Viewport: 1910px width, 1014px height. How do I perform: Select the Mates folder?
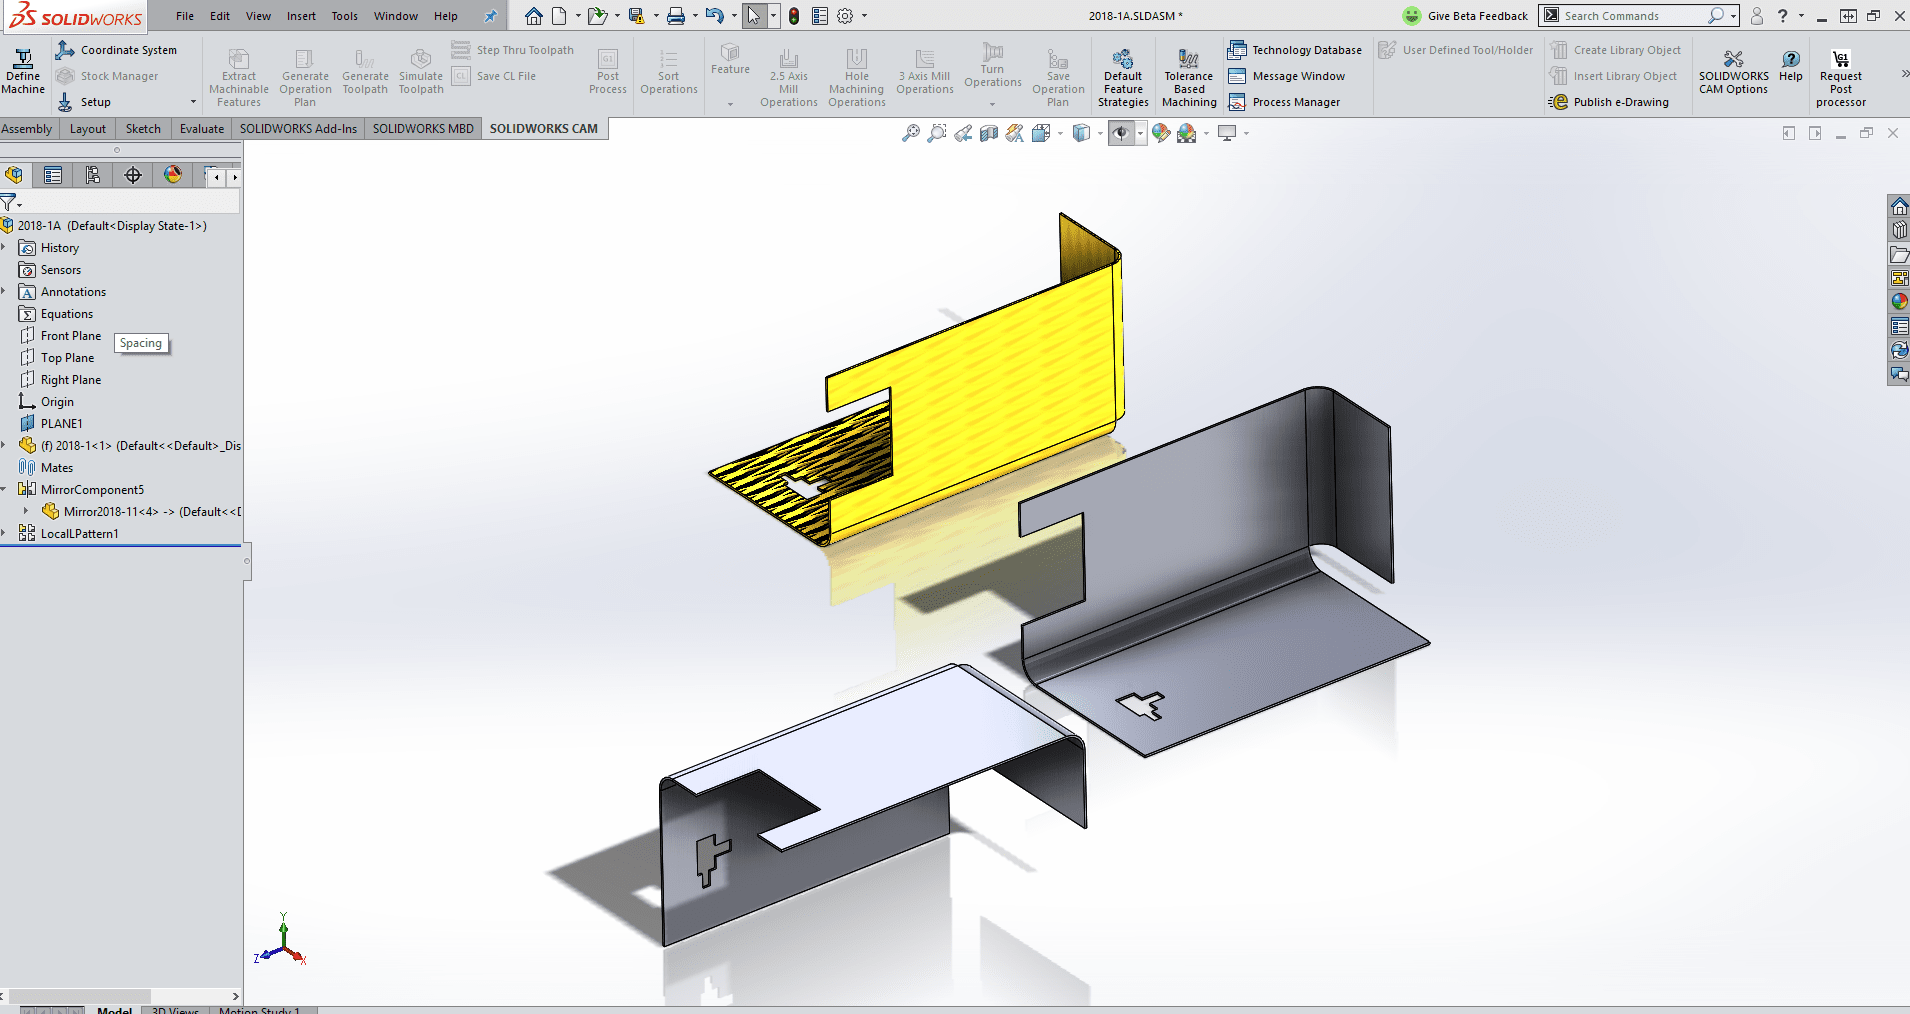(56, 468)
